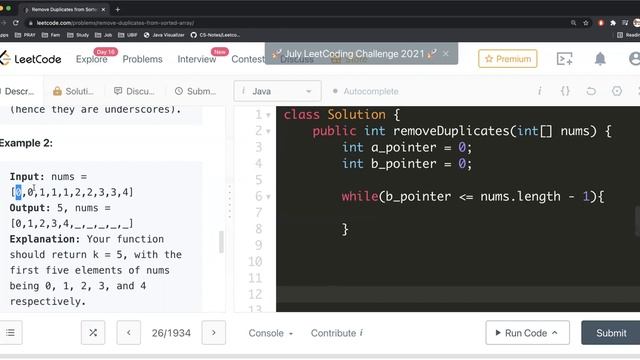Reset code to default with the revert icon
640x360 pixels.
point(591,91)
